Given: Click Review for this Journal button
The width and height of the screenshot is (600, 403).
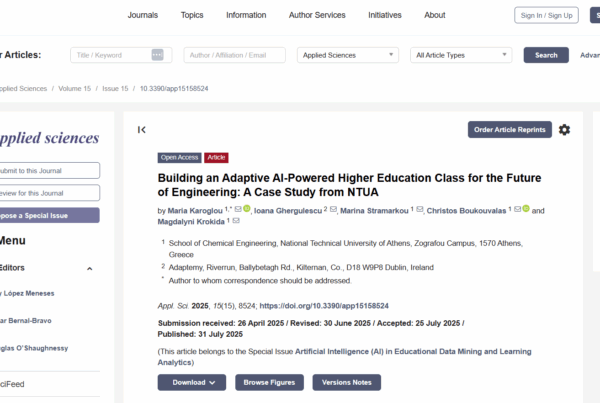Looking at the screenshot, I should point(49,193).
